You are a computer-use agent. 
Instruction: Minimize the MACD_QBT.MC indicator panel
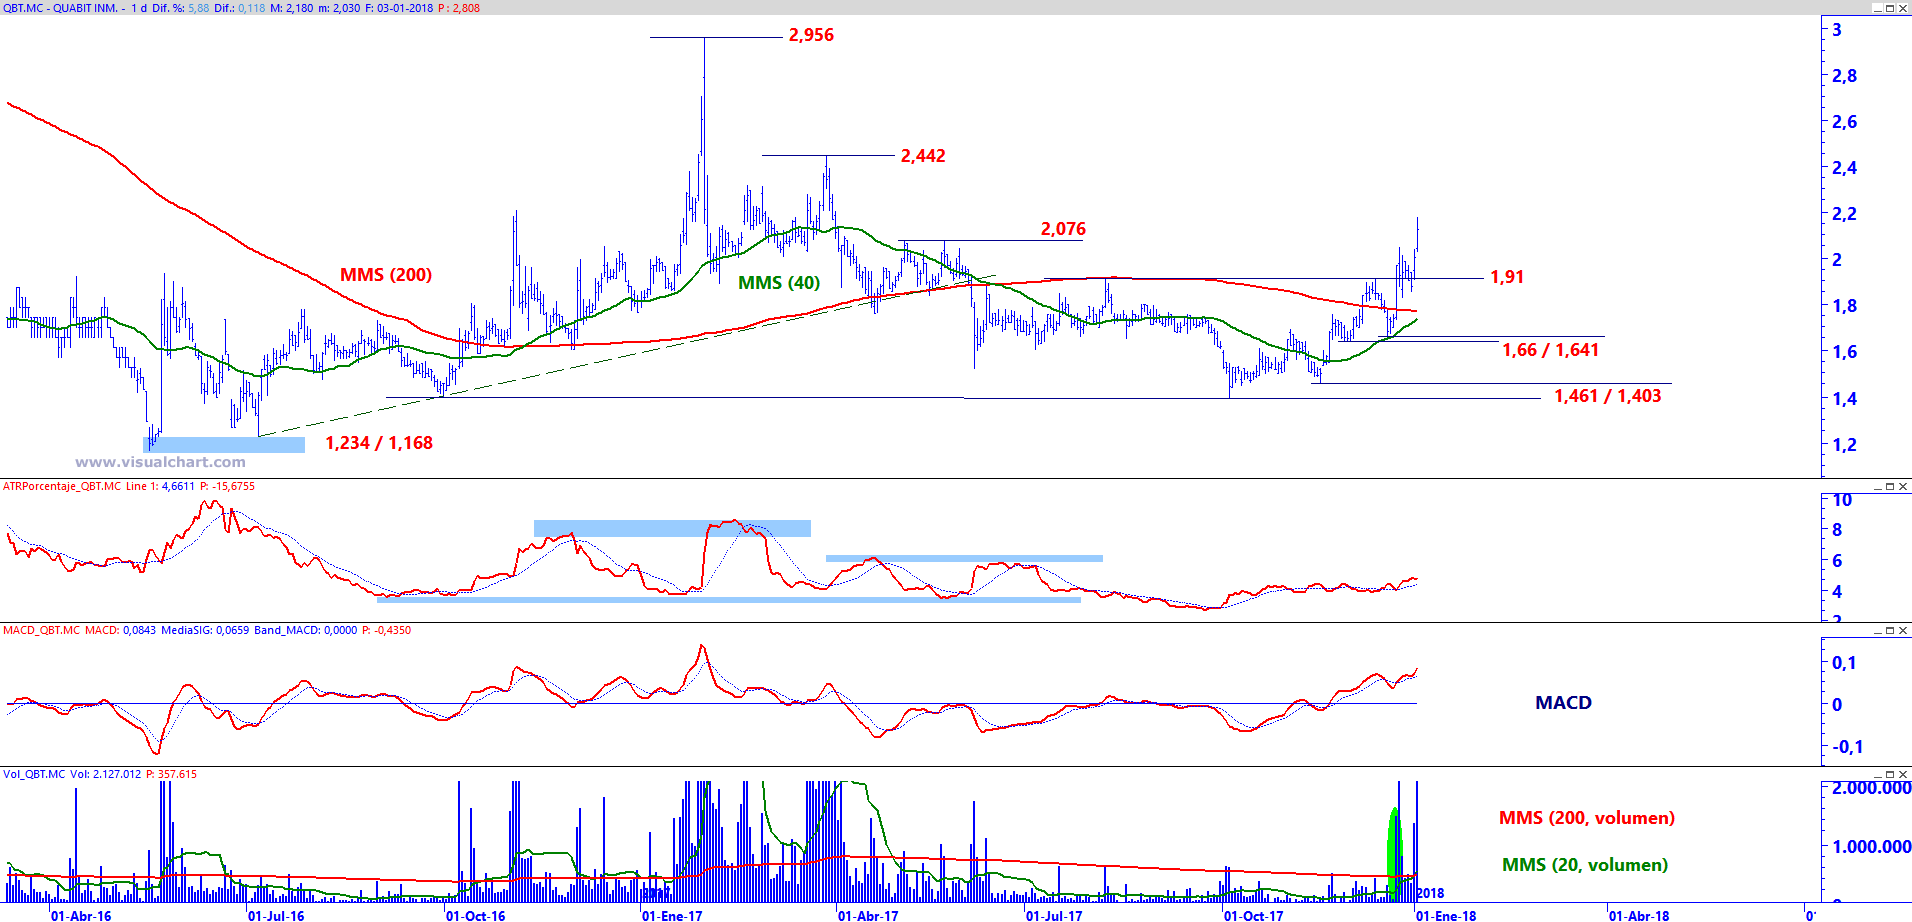tap(1877, 631)
